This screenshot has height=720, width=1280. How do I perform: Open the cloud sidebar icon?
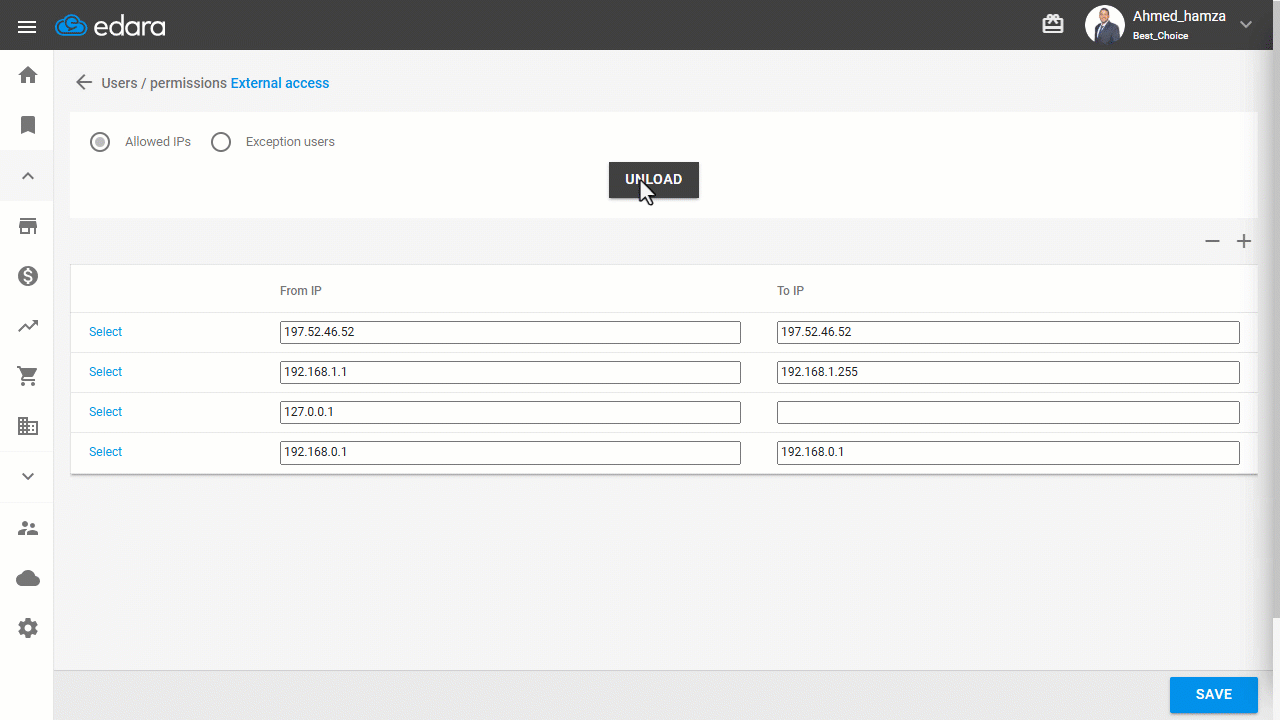coord(28,578)
